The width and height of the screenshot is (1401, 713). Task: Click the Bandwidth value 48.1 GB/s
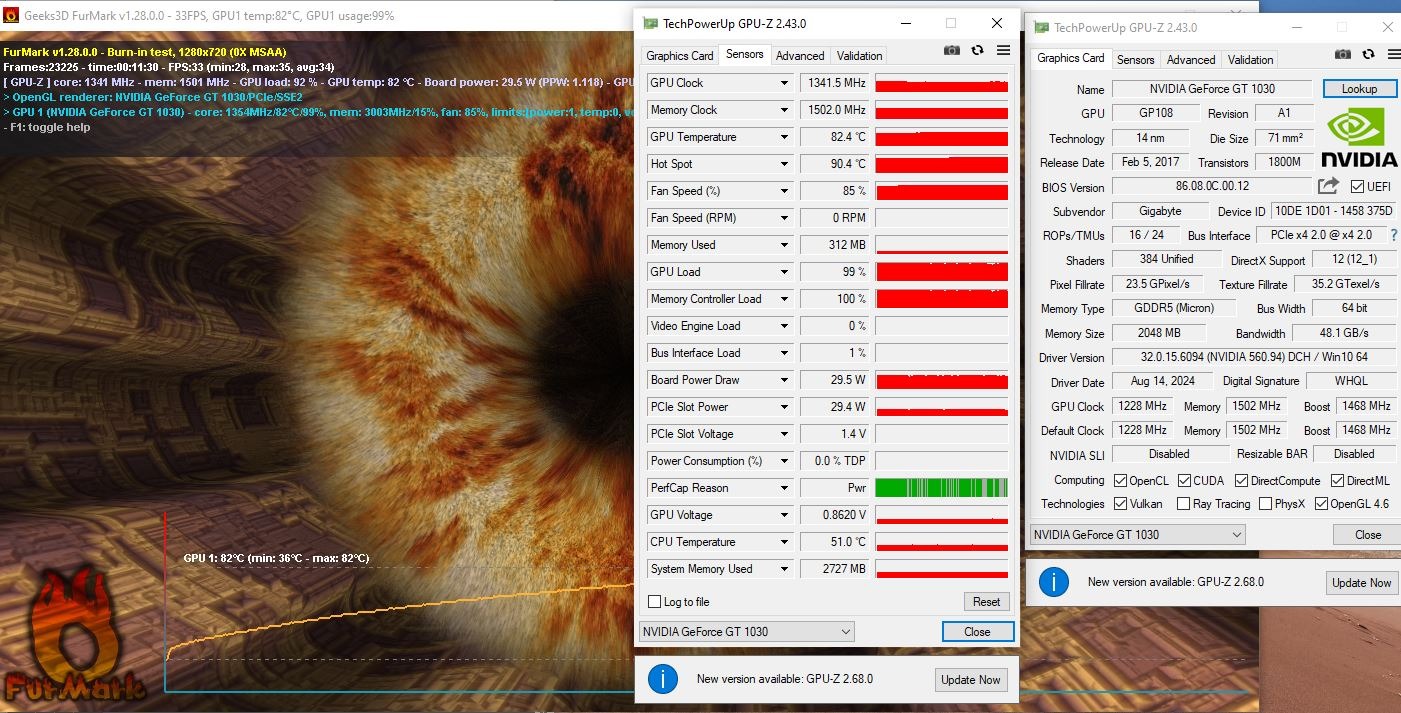tap(1344, 333)
